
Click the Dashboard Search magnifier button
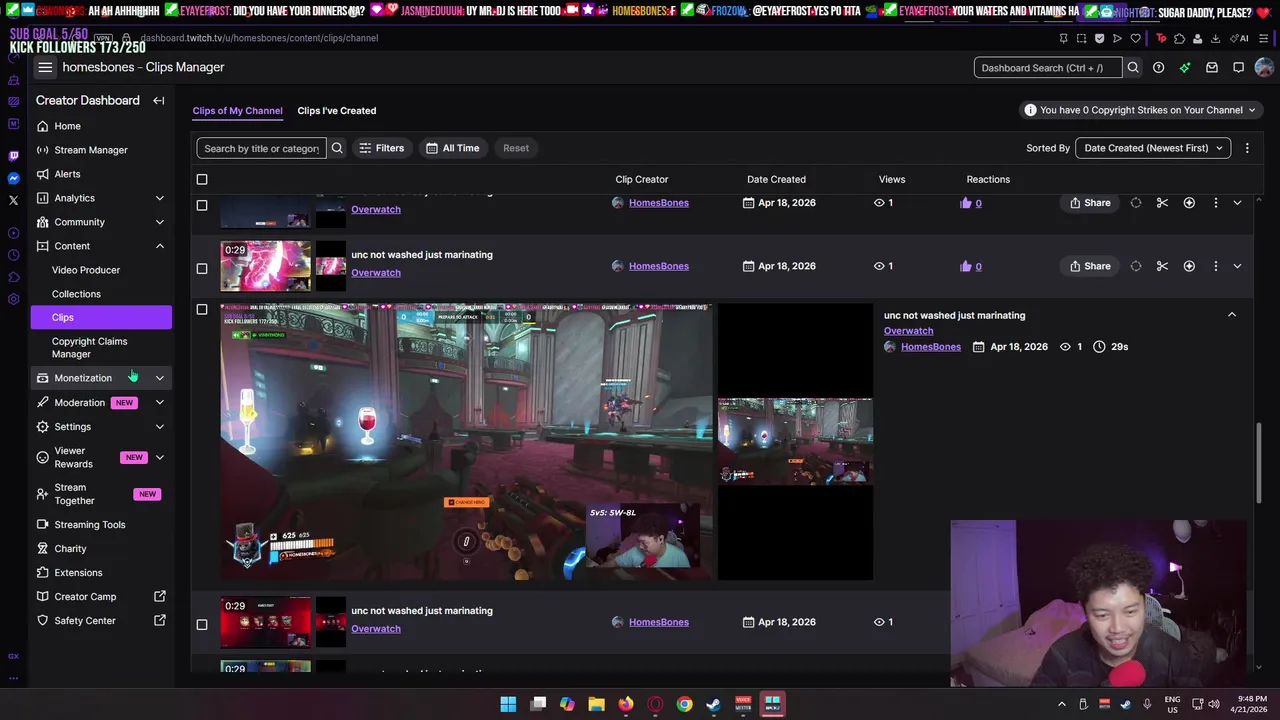click(x=1133, y=68)
